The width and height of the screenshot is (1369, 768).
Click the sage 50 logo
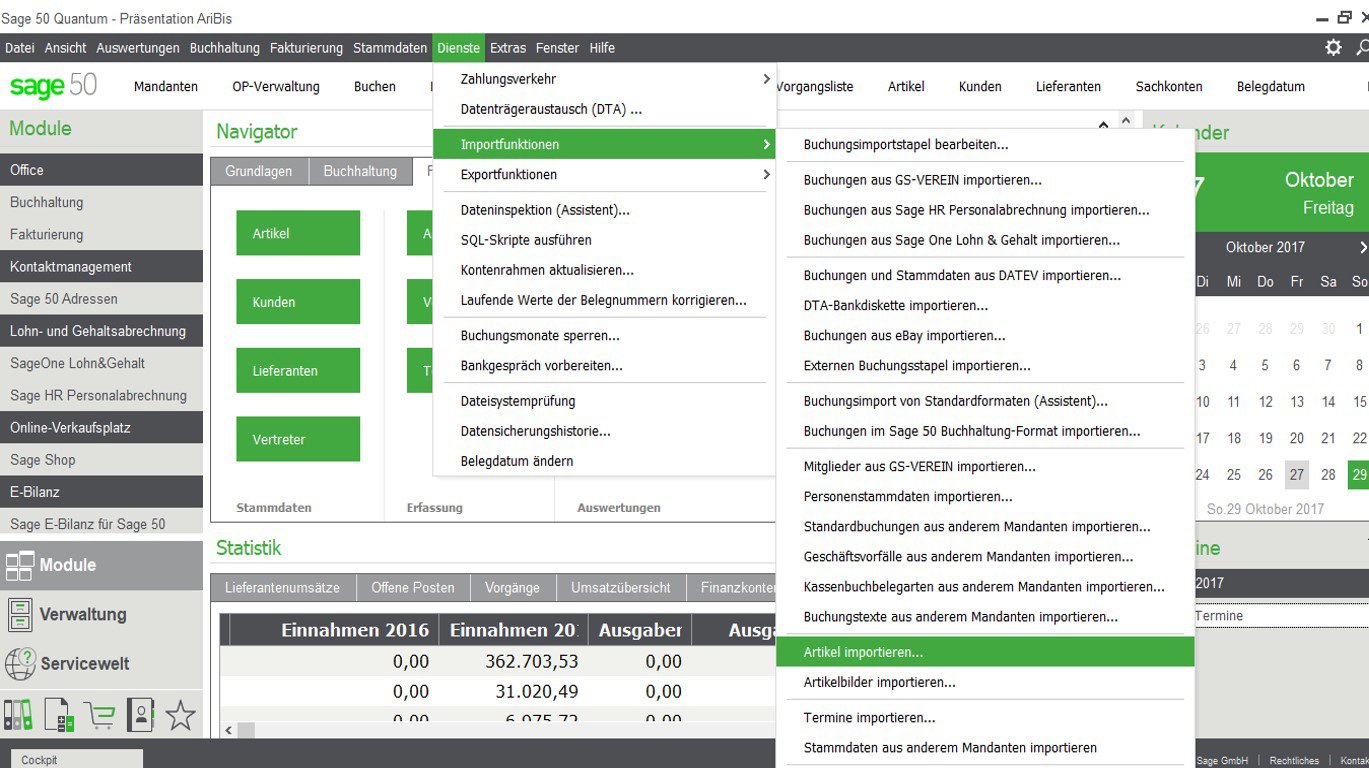point(53,86)
